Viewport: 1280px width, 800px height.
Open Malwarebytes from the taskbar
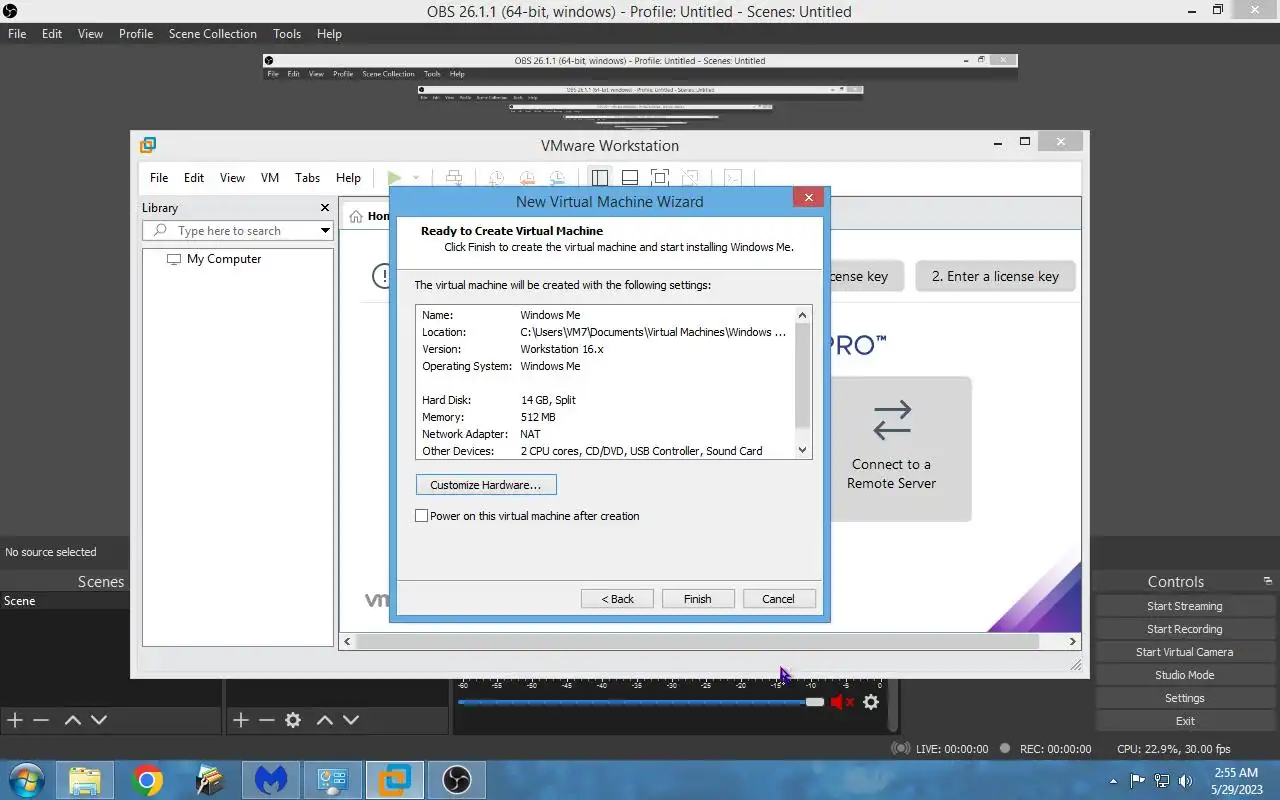coord(271,780)
